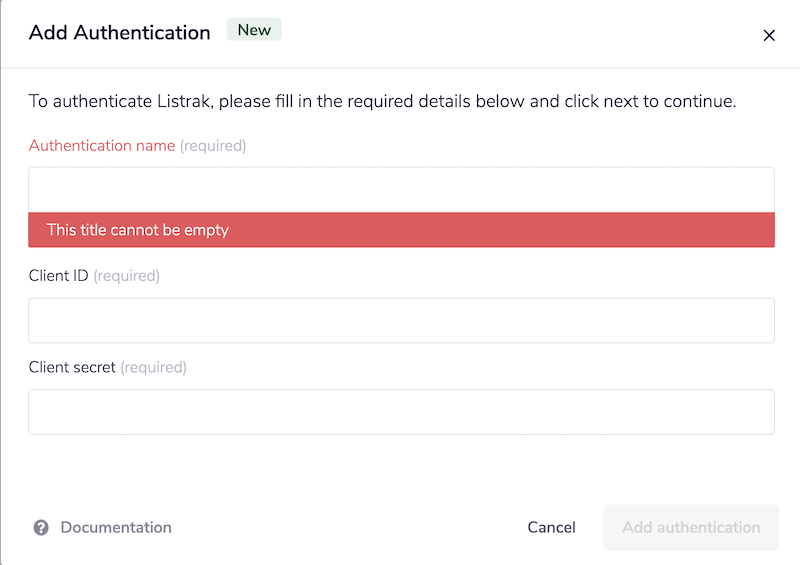Close the Add Authentication dialog

[769, 35]
